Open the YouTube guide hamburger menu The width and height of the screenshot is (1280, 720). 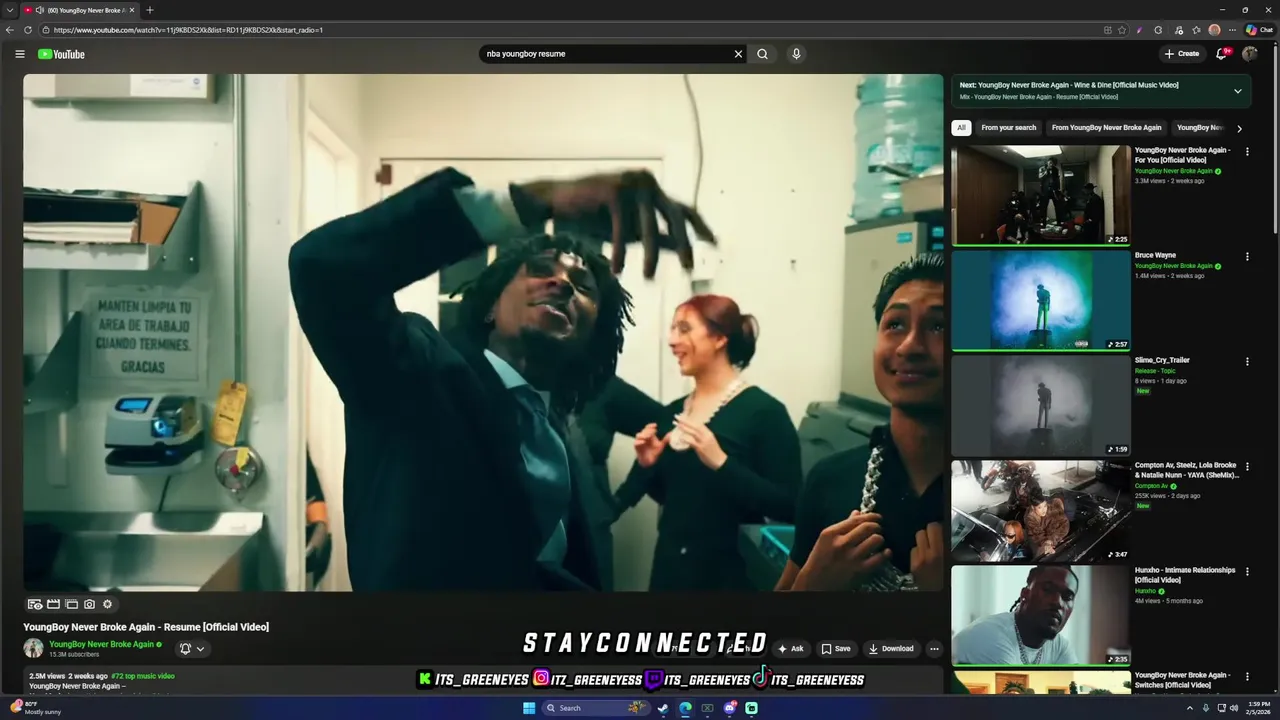pyautogui.click(x=19, y=54)
